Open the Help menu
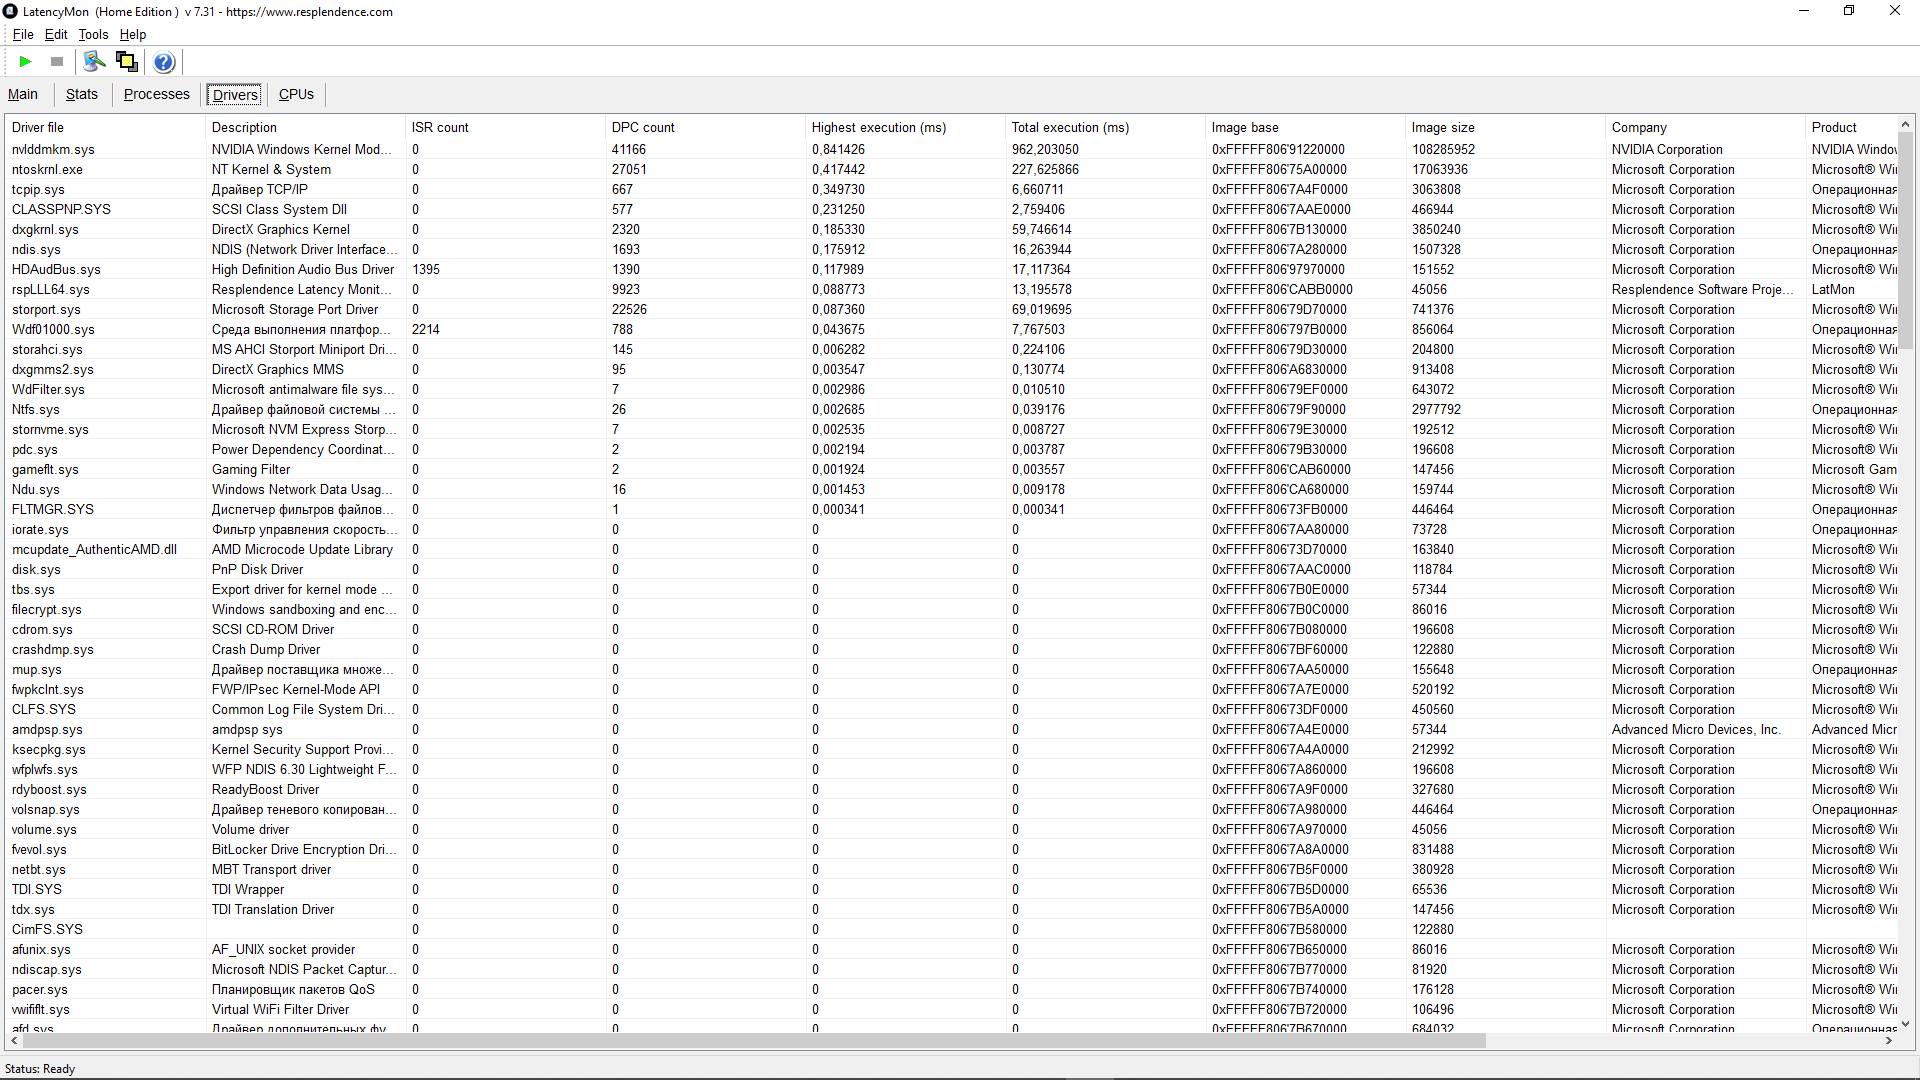Image resolution: width=1920 pixels, height=1080 pixels. click(x=133, y=34)
